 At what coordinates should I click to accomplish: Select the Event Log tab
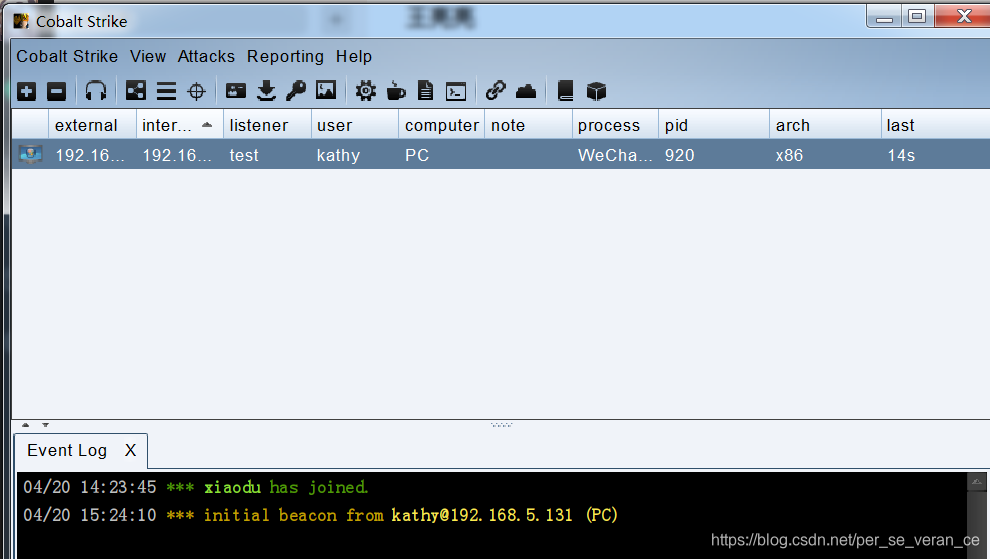67,450
